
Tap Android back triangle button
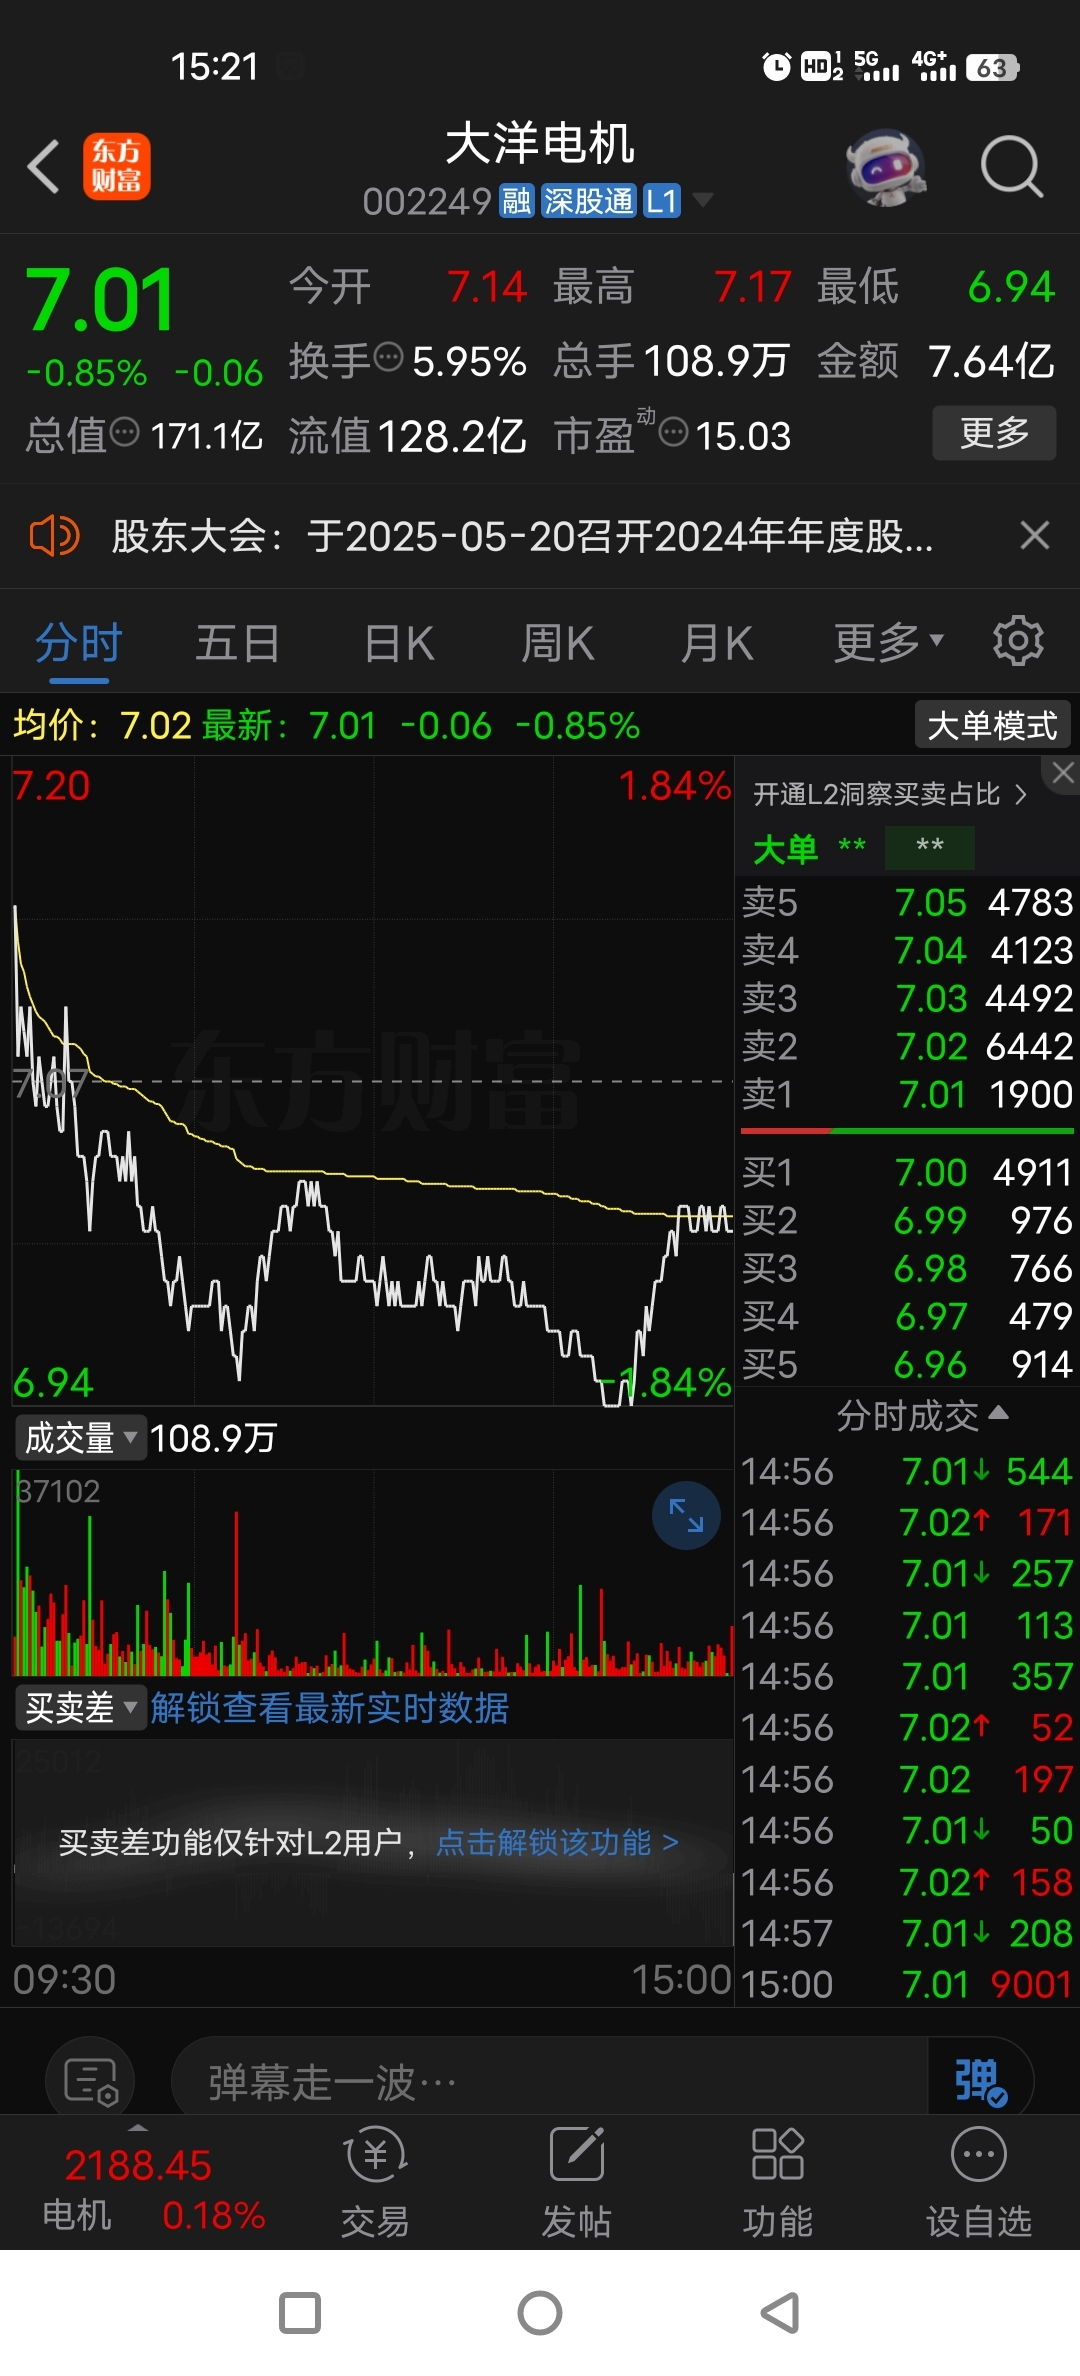point(780,2313)
